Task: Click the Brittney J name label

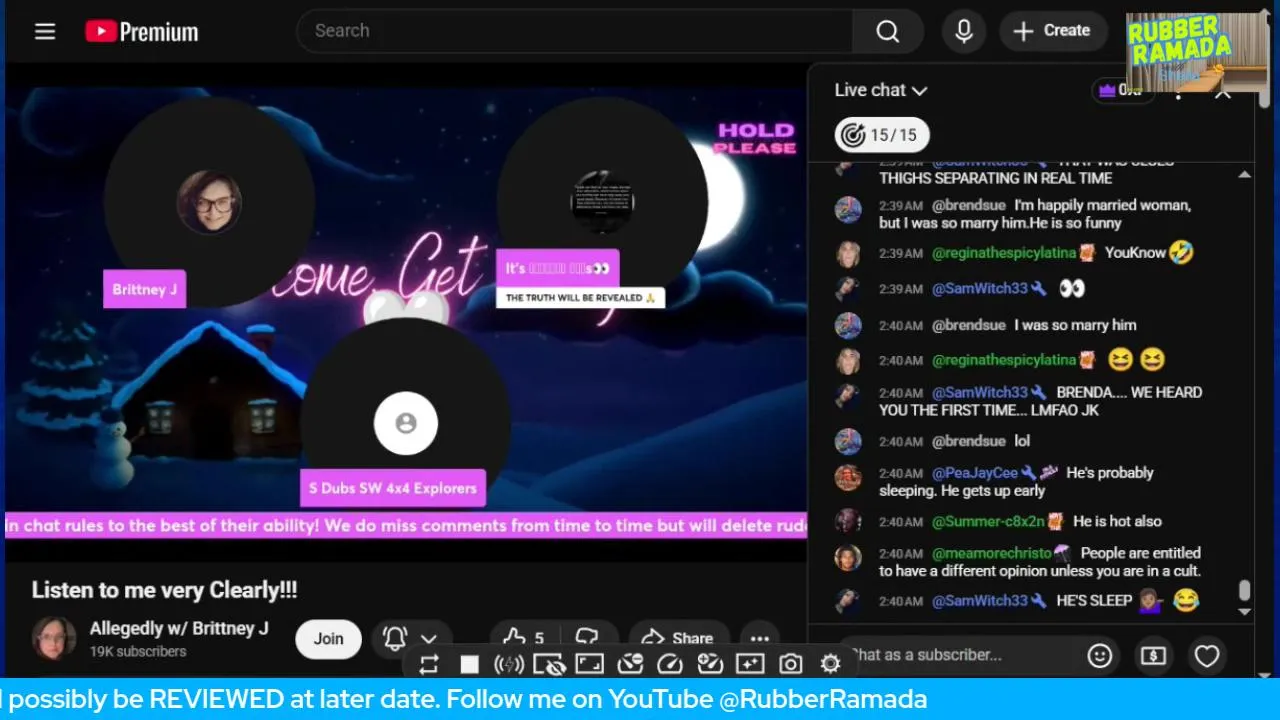Action: 145,289
